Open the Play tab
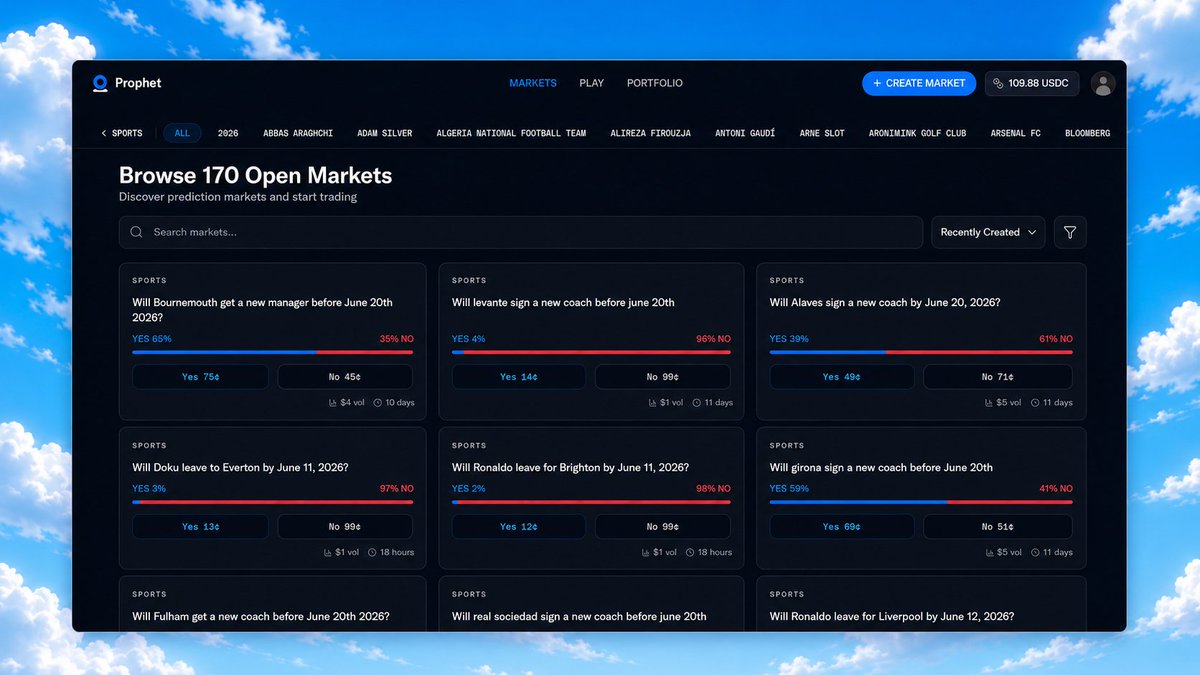 point(592,83)
